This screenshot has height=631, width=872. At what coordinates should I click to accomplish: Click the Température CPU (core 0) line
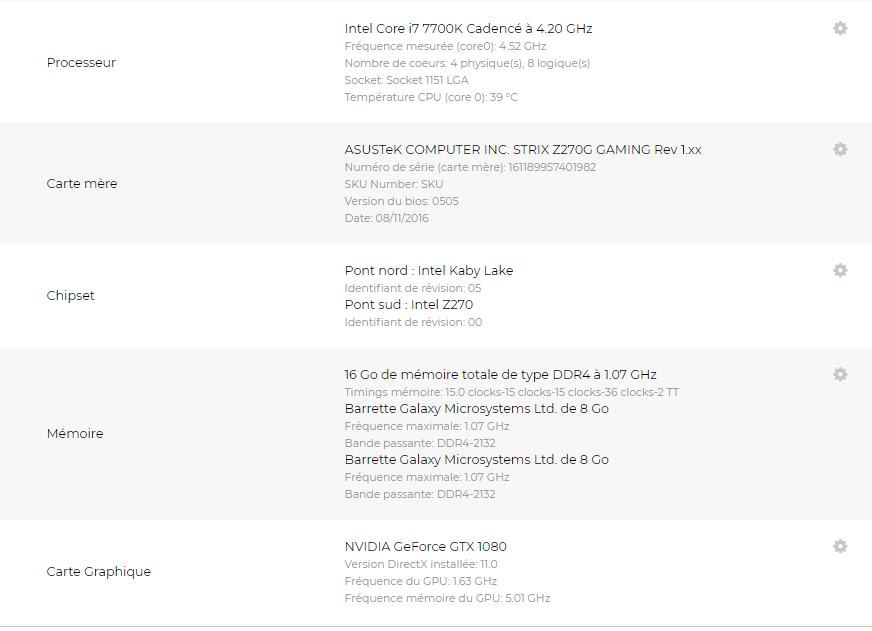pyautogui.click(x=431, y=97)
